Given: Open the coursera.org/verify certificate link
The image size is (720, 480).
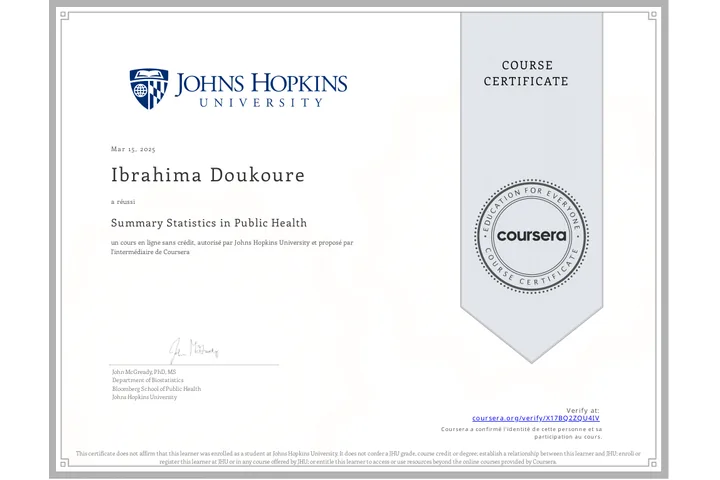Looking at the screenshot, I should [x=535, y=418].
